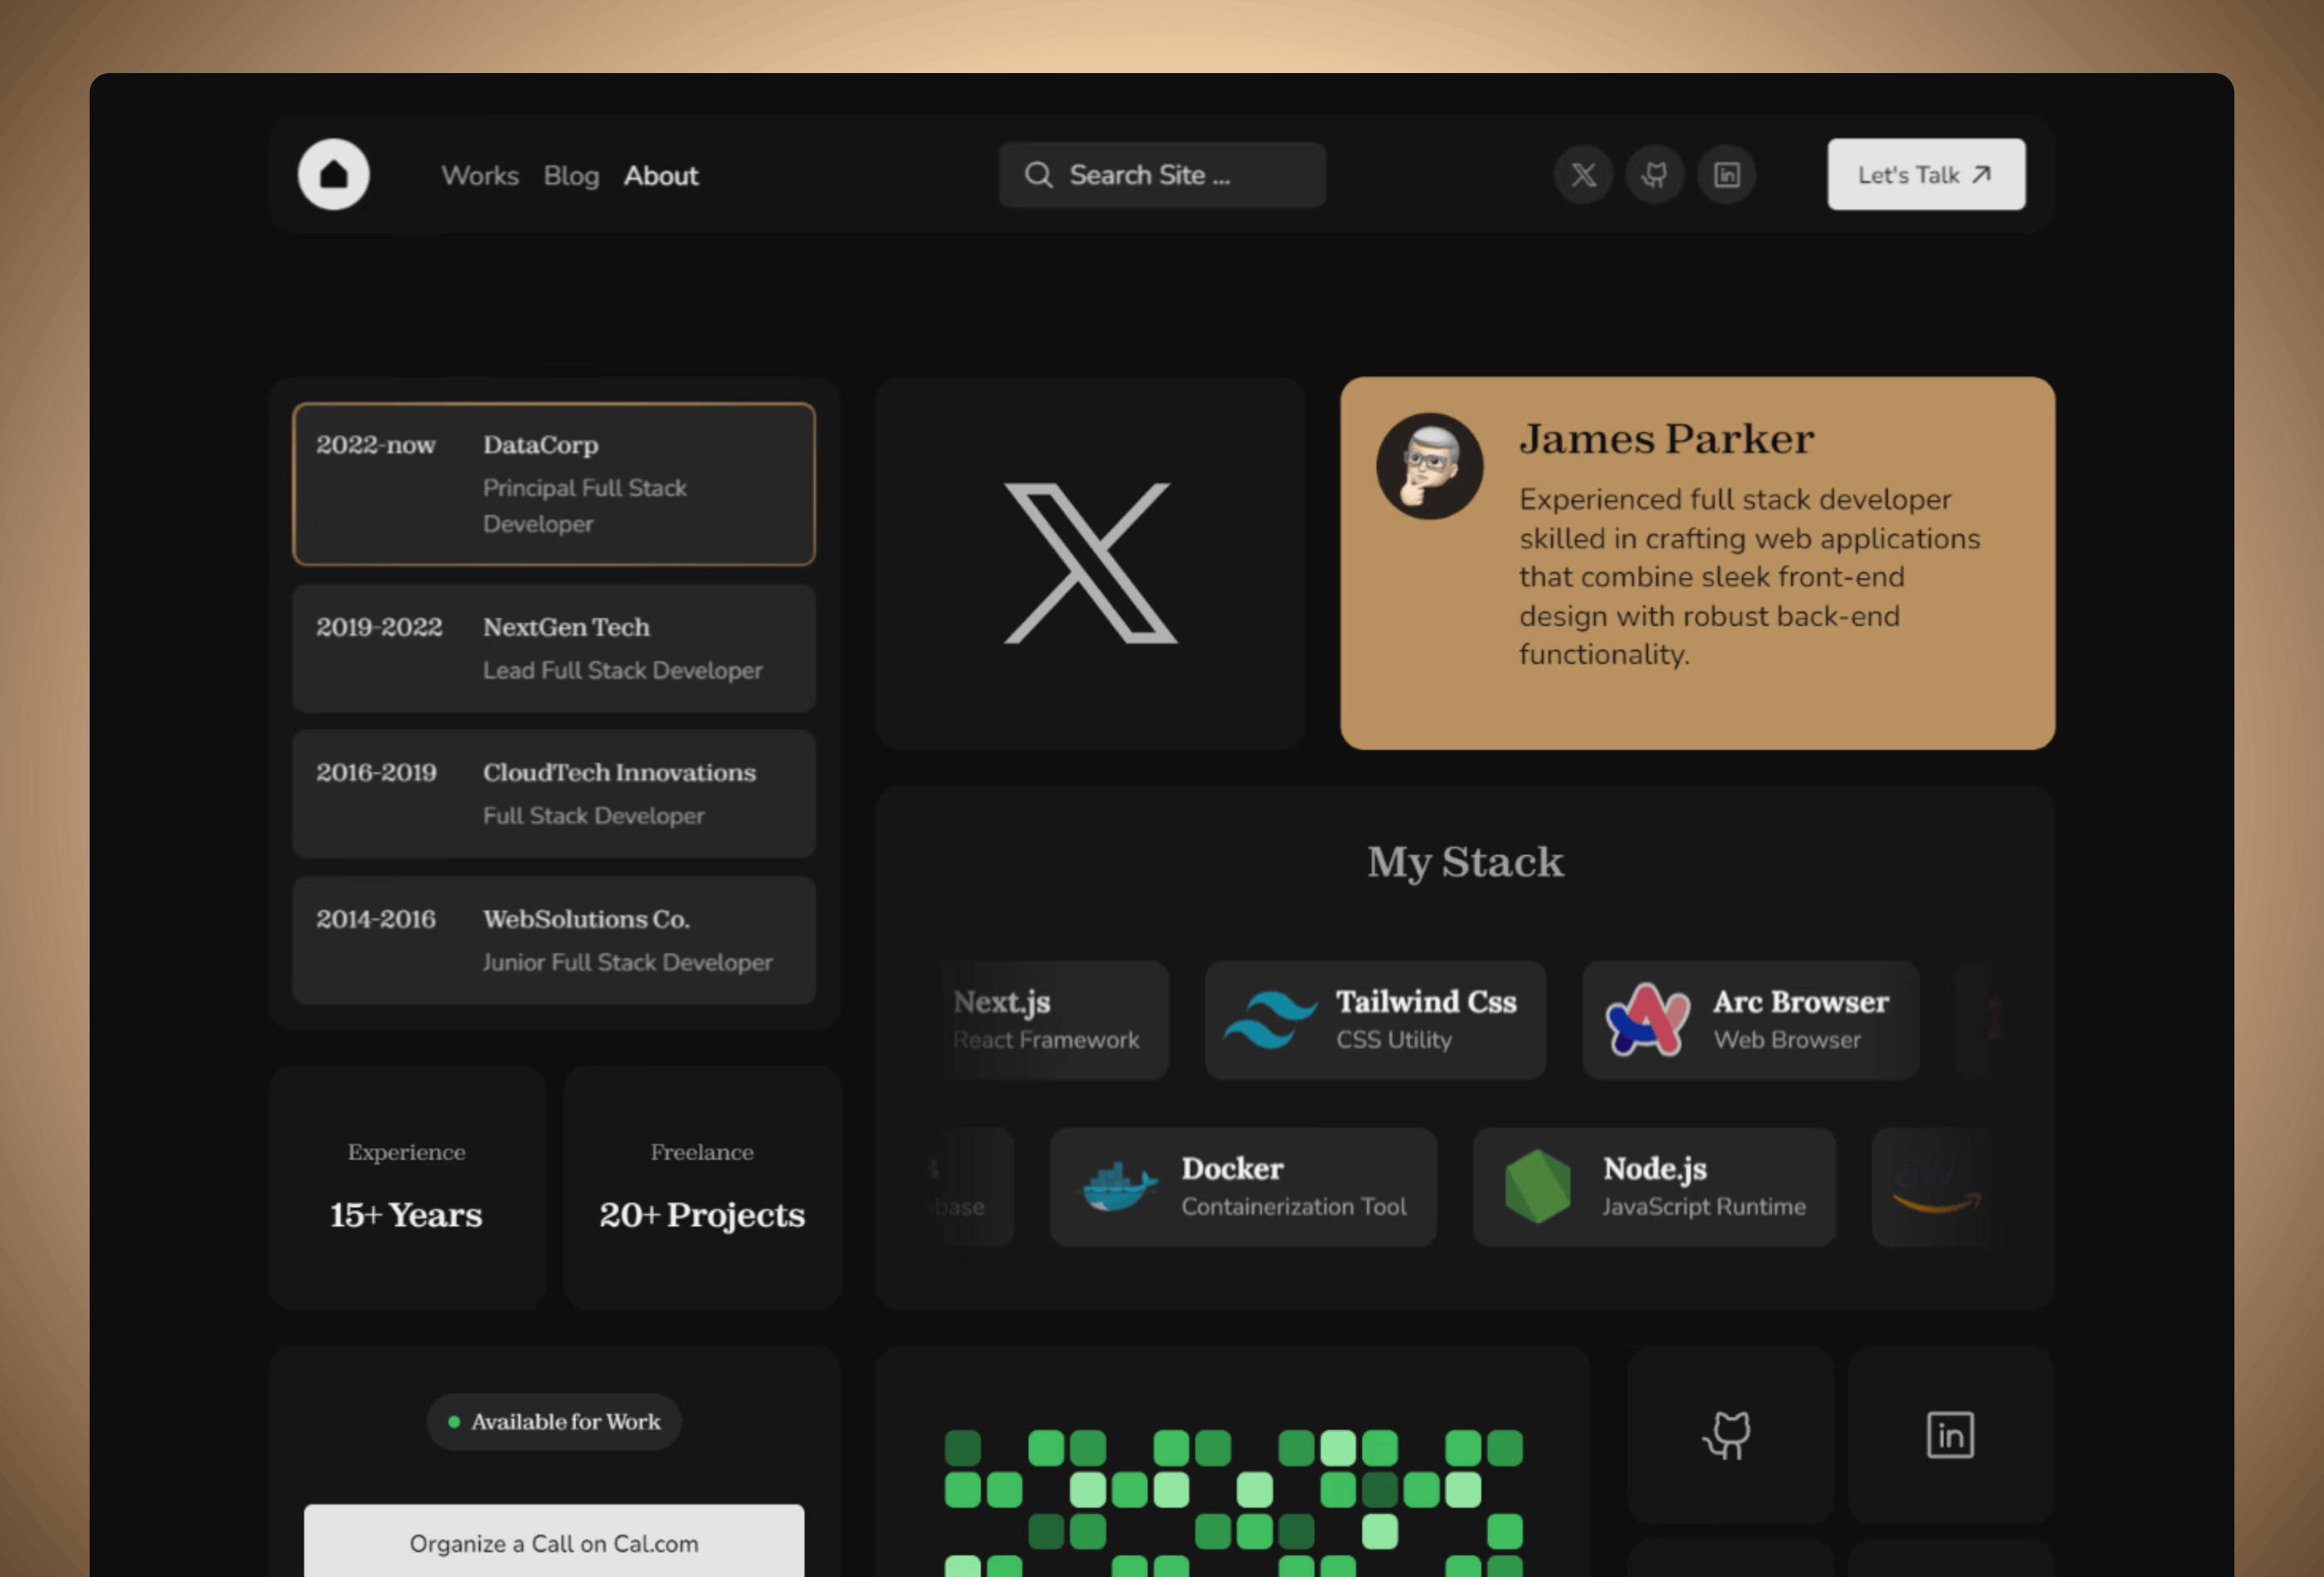Select the WebSolutions Co. 2014-2016 entry
Screen dimensions: 2324x1577
click(x=553, y=940)
